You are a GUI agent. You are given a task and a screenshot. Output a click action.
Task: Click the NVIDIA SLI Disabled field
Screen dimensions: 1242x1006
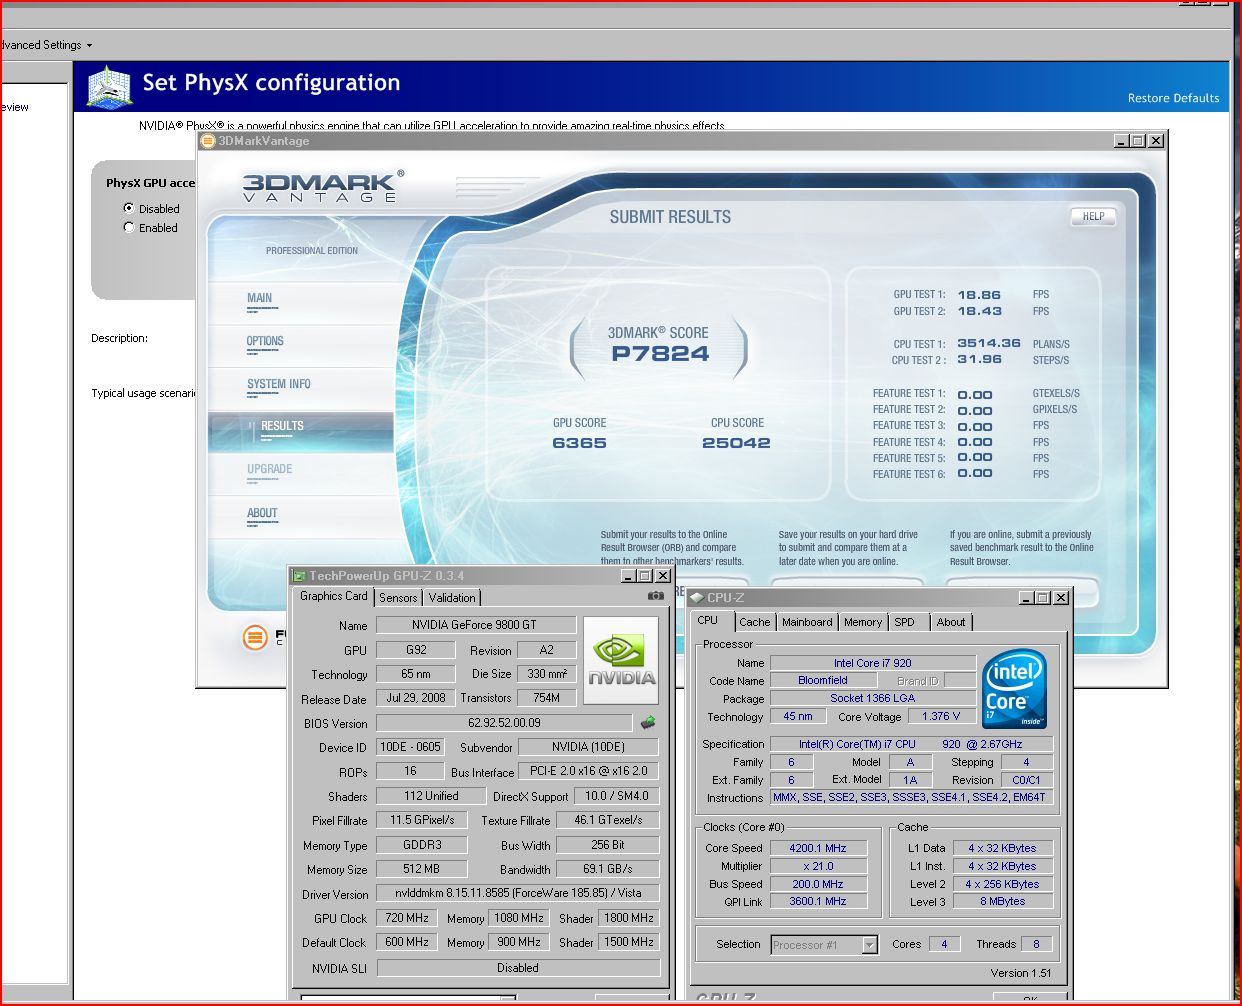518,968
